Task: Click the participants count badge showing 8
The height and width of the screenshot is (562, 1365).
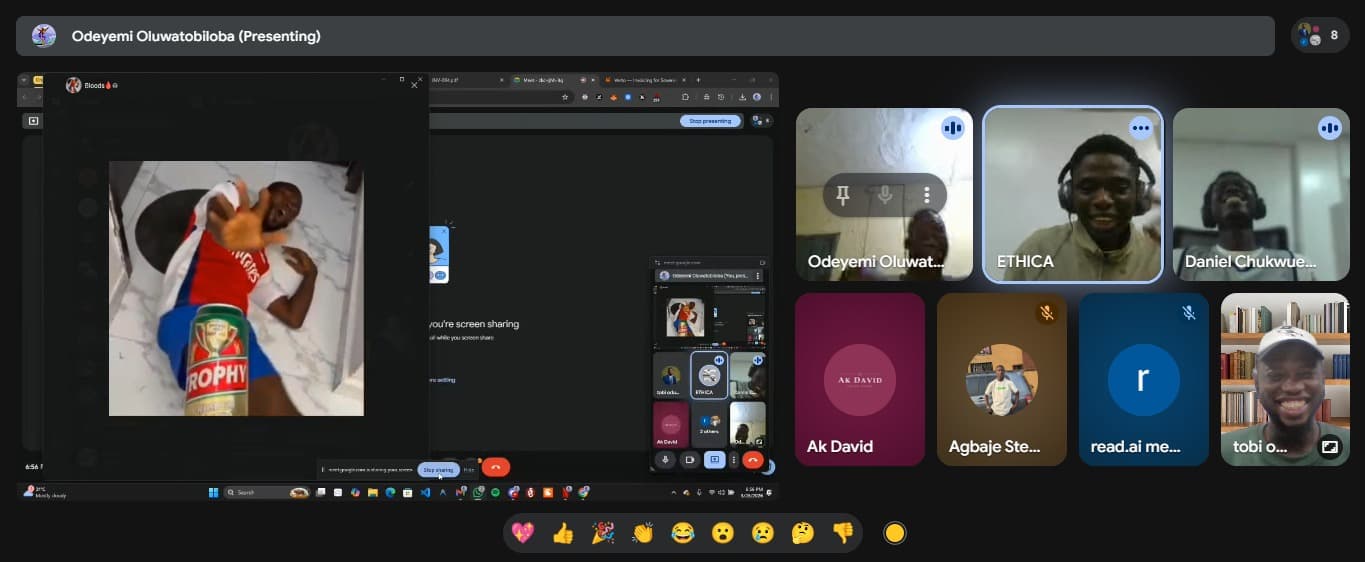Action: [1320, 35]
